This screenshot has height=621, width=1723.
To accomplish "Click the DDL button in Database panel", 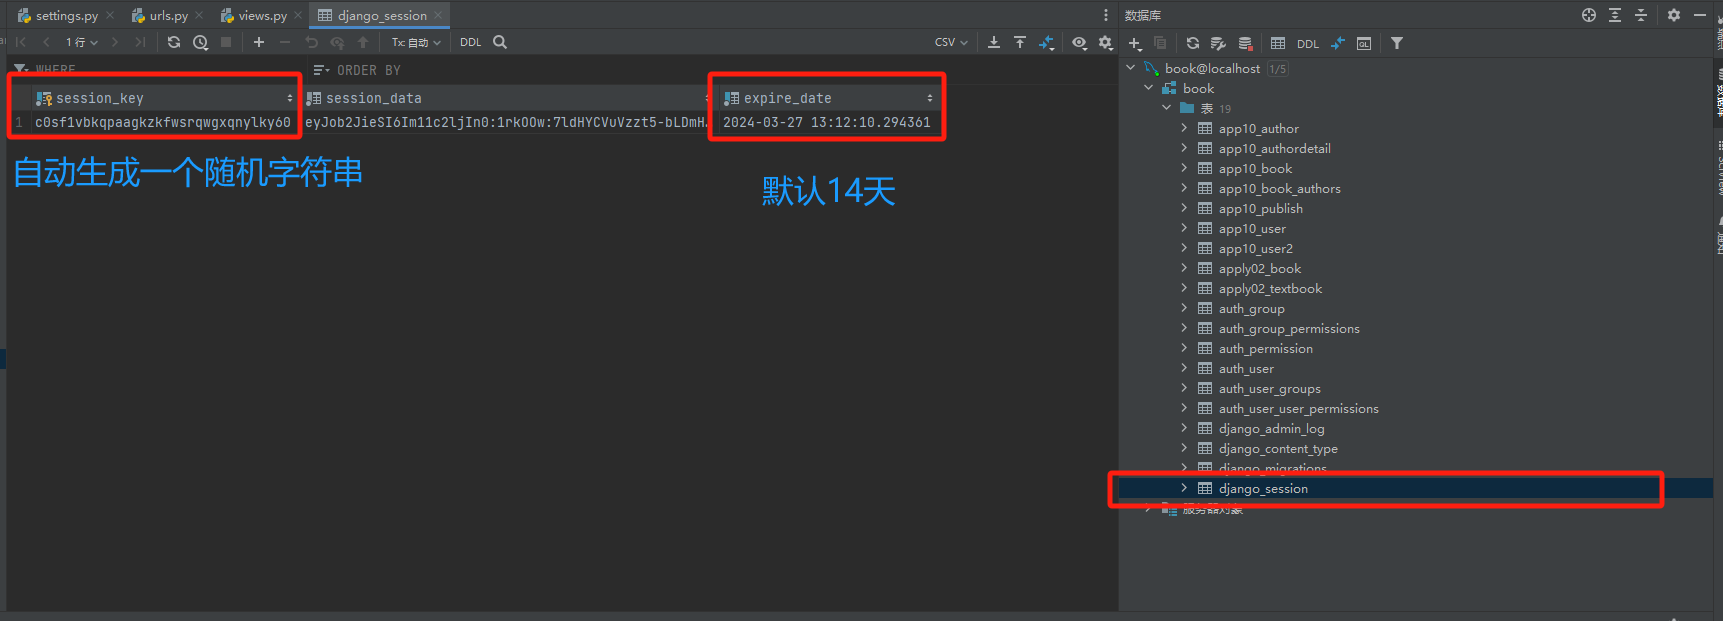I will pos(1308,43).
